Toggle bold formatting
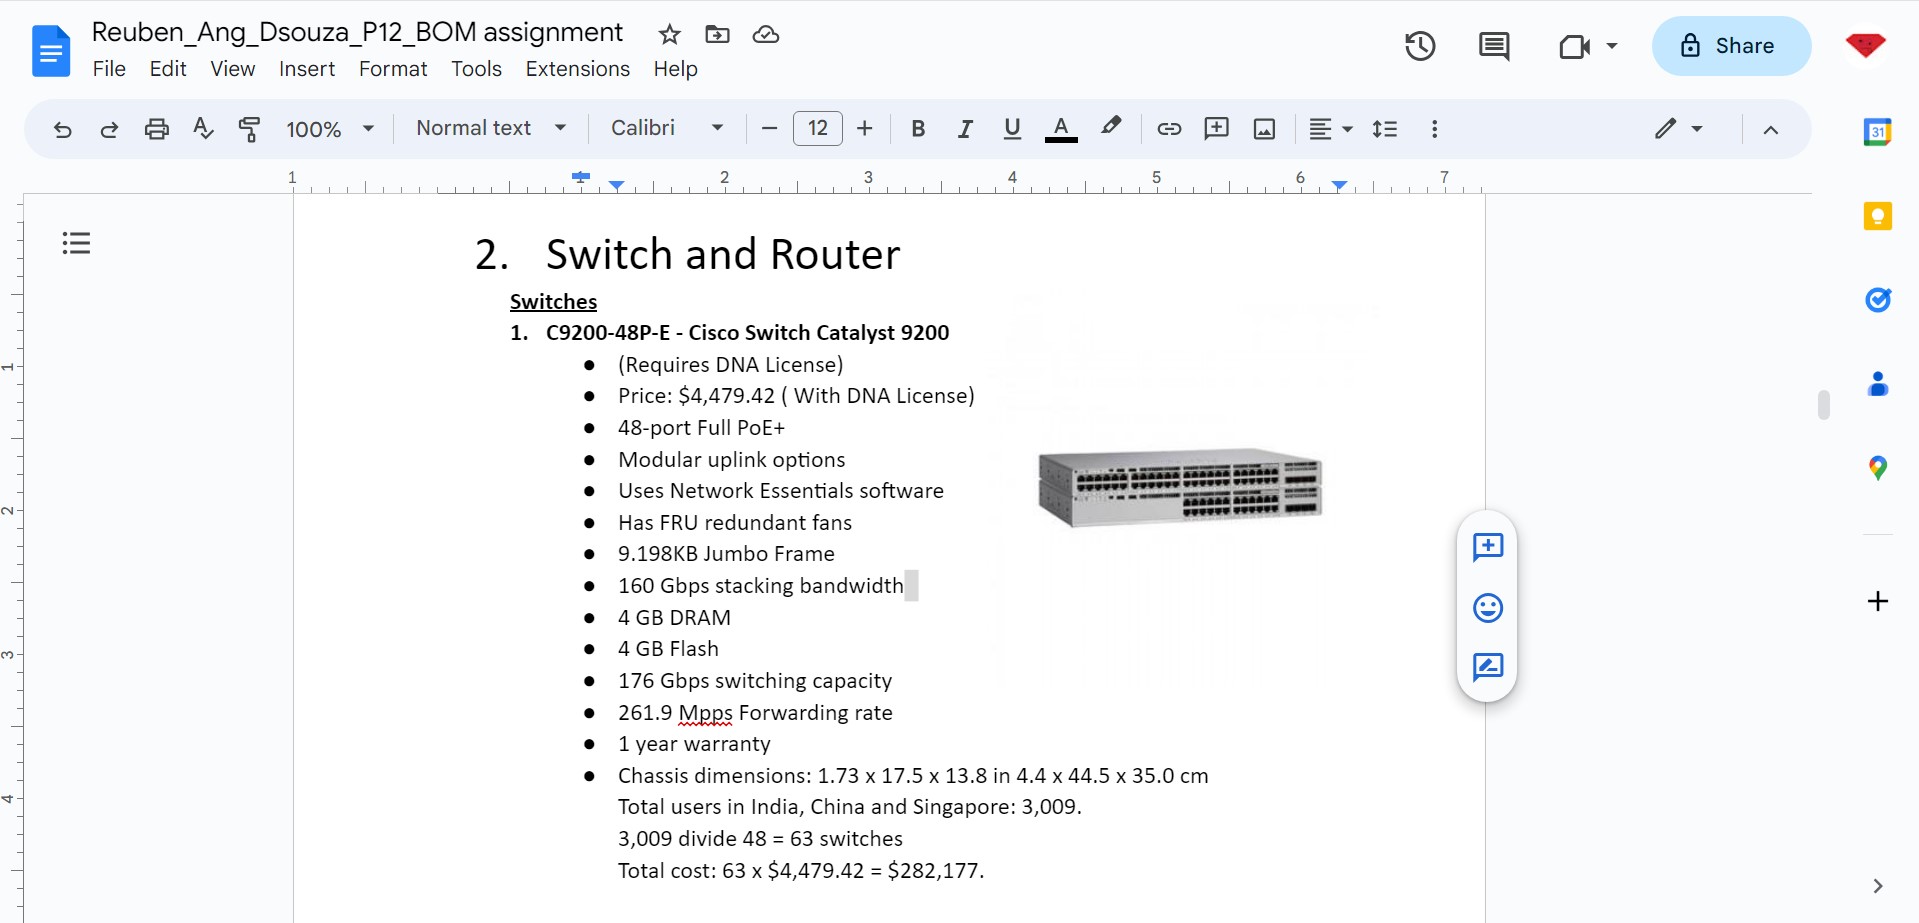 click(x=918, y=129)
